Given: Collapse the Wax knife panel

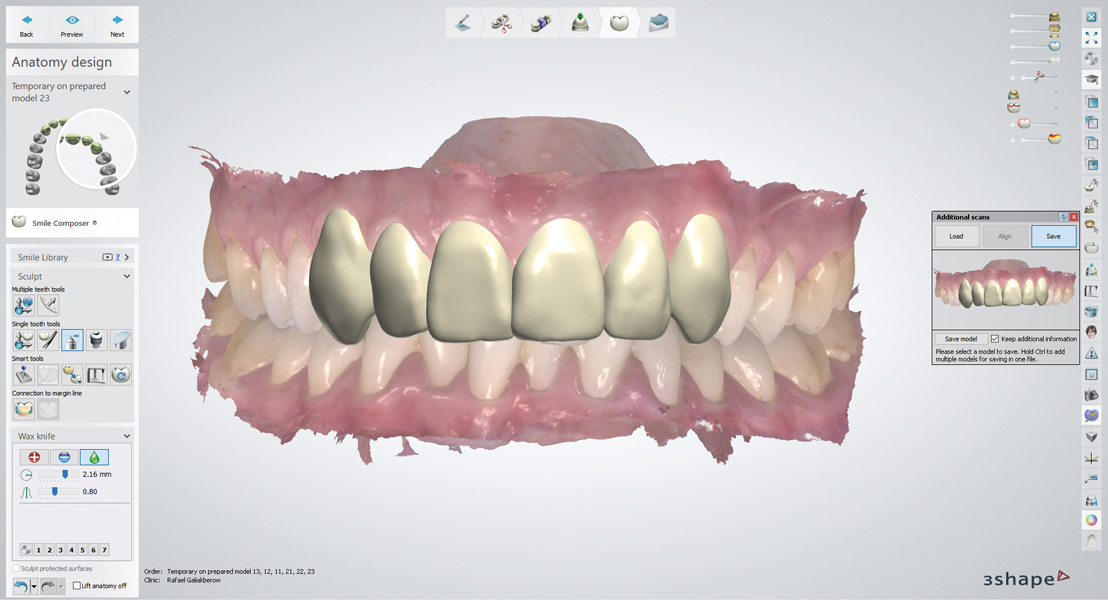Looking at the screenshot, I should [127, 436].
